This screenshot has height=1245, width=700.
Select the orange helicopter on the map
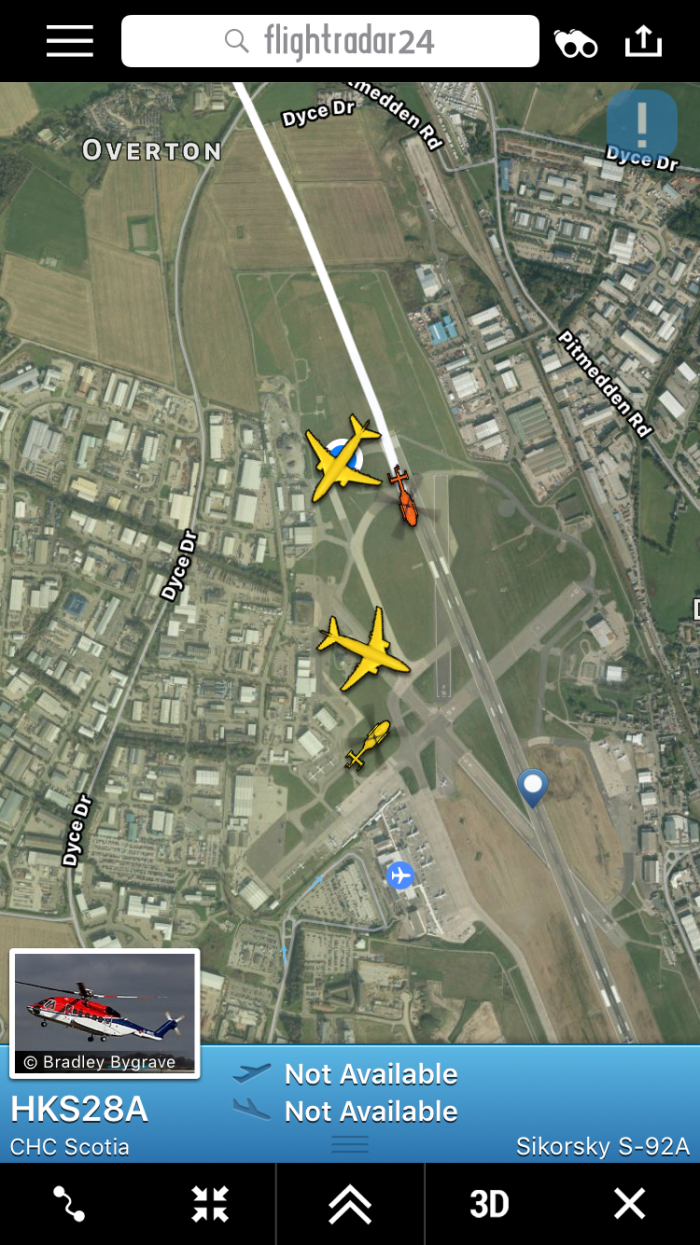point(402,495)
